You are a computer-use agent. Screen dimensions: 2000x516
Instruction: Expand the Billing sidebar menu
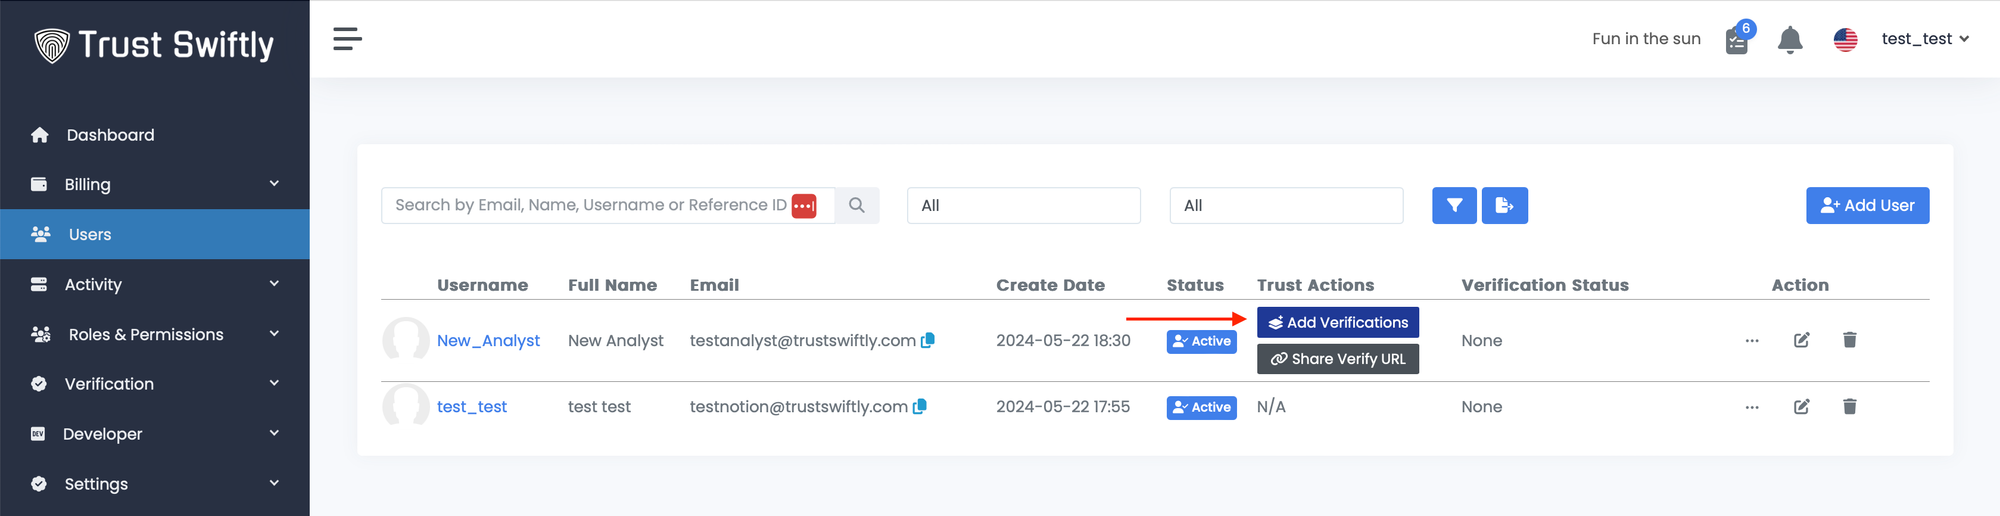pyautogui.click(x=155, y=184)
